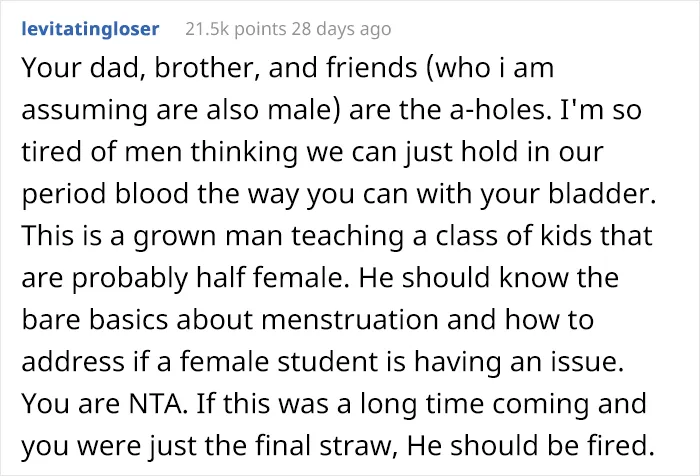Click the NTA abbreviation in the comment
Viewport: 700px width, 476px height.
coord(158,403)
